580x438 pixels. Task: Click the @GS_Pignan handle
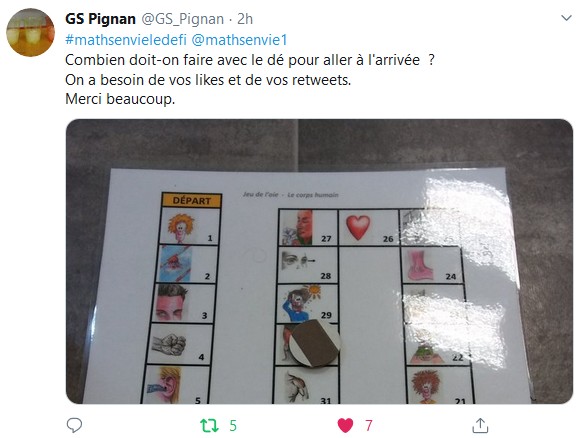tap(183, 19)
